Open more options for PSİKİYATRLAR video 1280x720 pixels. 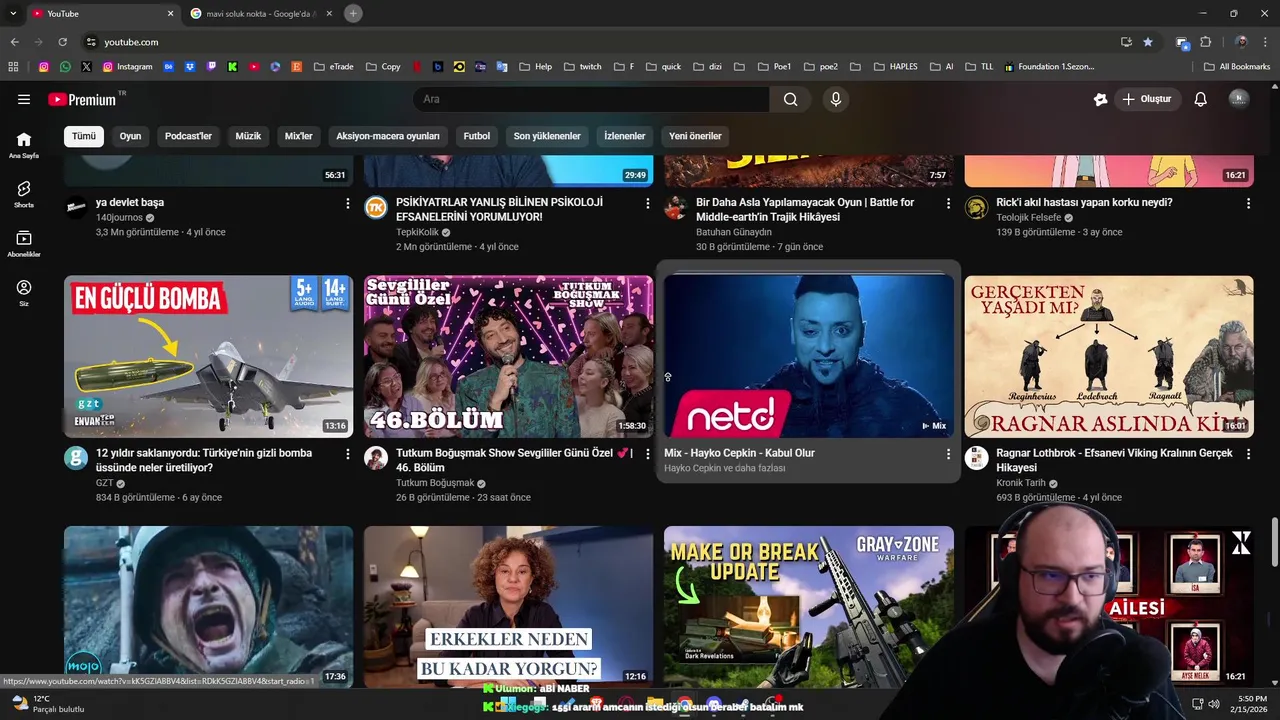point(648,203)
